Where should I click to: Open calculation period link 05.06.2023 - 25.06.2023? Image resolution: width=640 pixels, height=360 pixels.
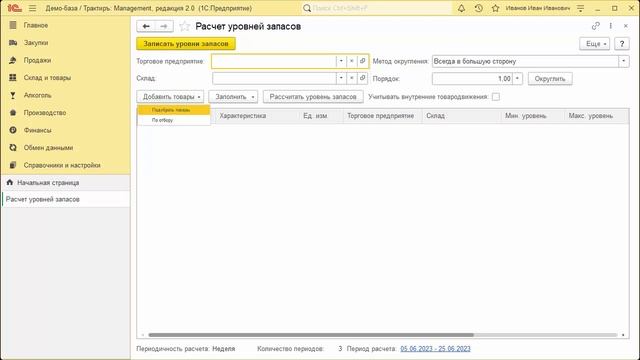point(435,349)
